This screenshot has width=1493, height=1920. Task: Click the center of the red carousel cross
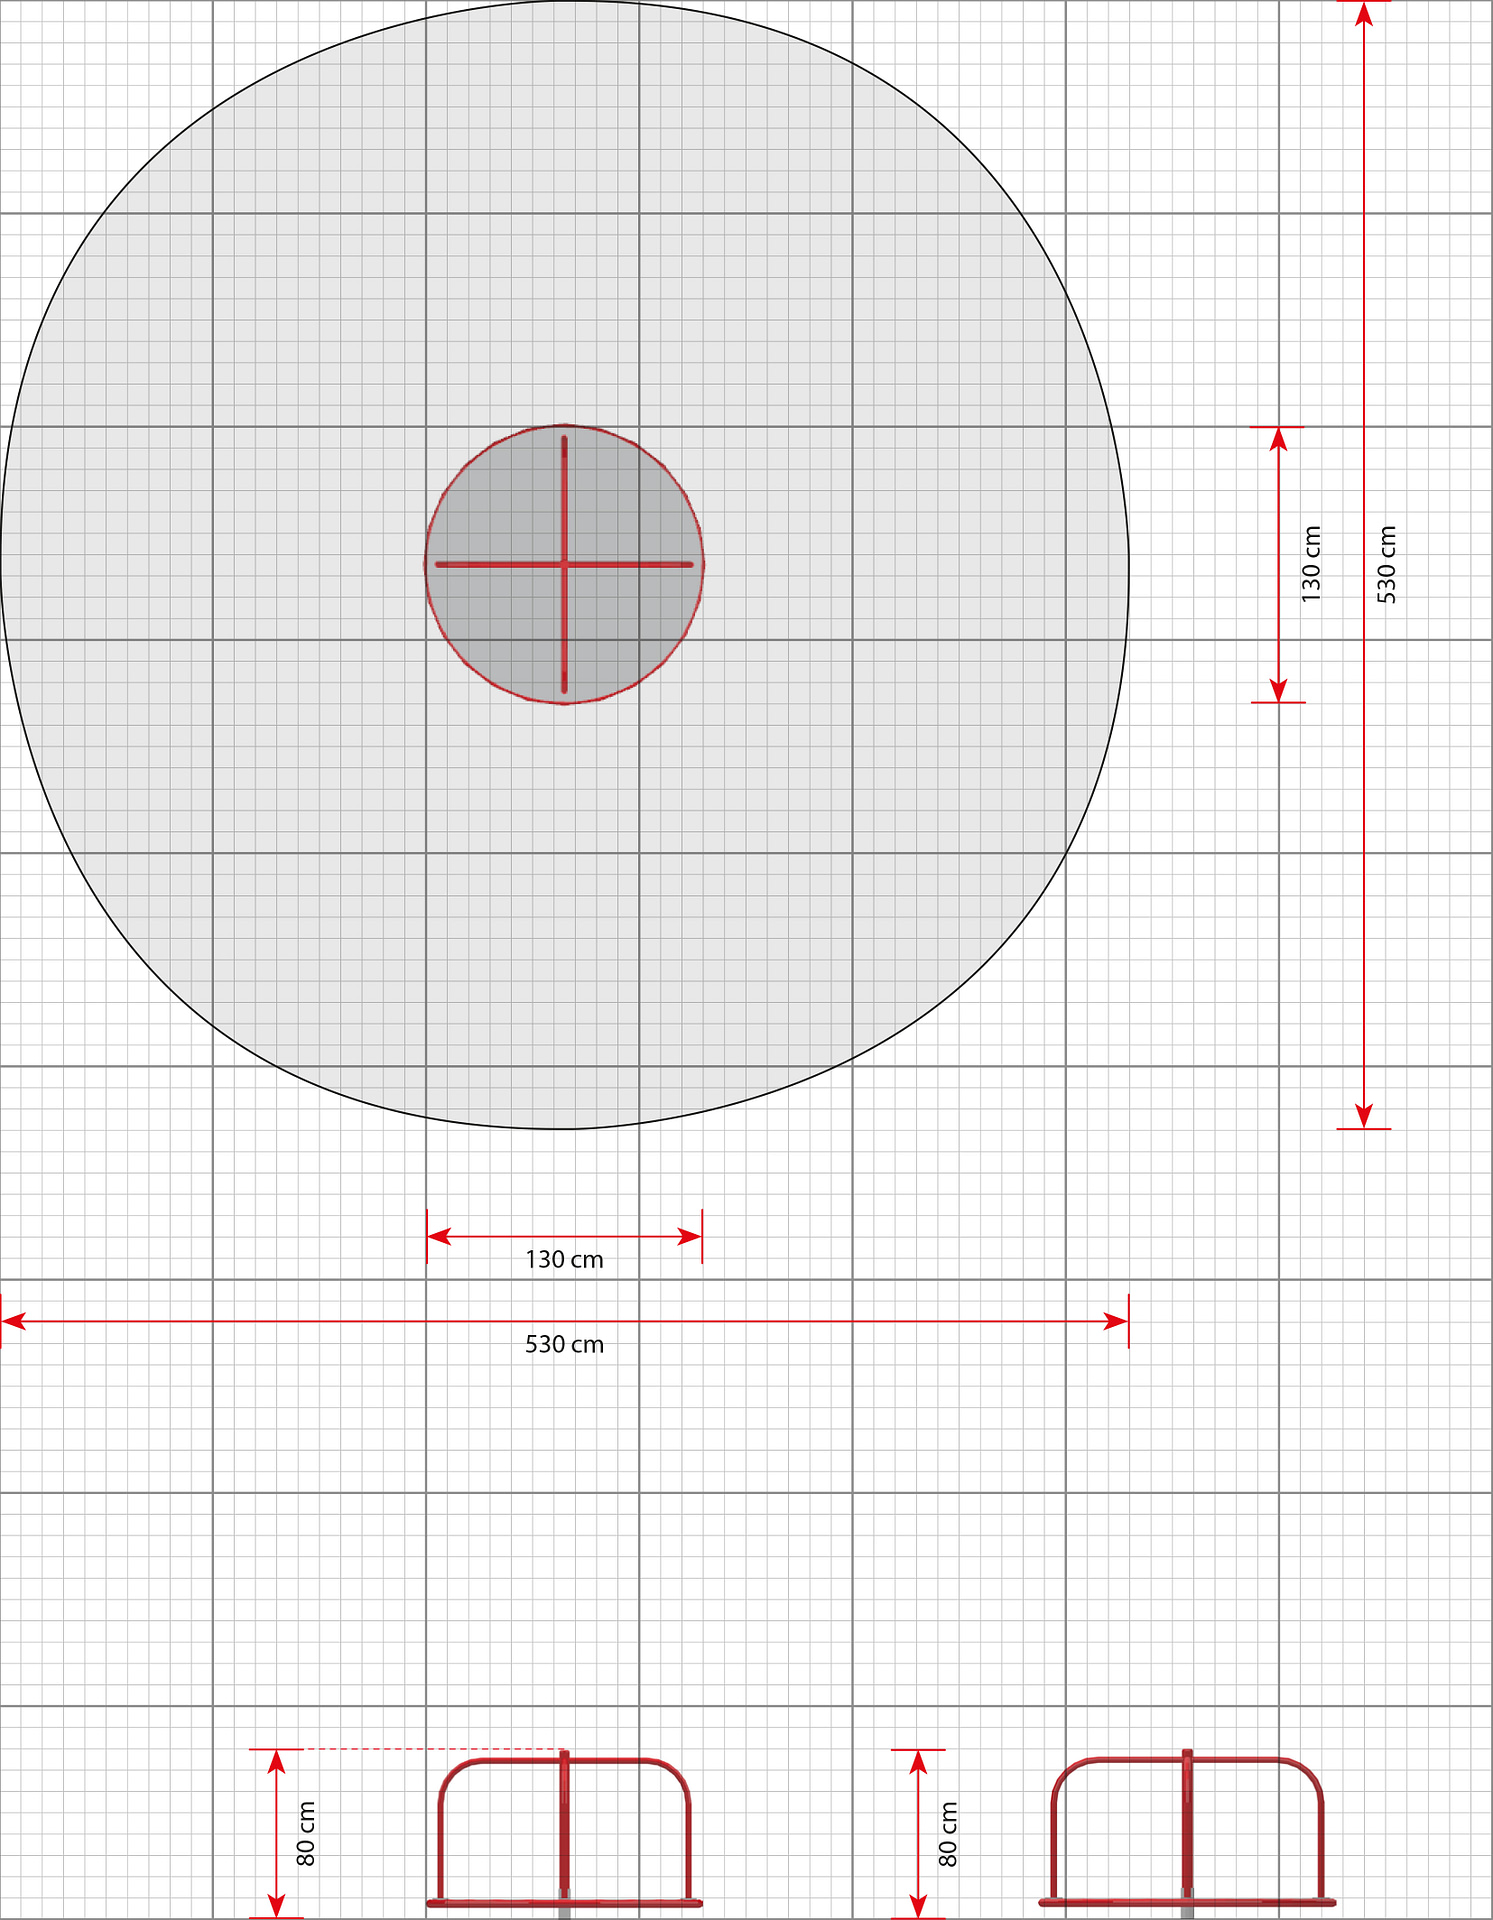[564, 564]
